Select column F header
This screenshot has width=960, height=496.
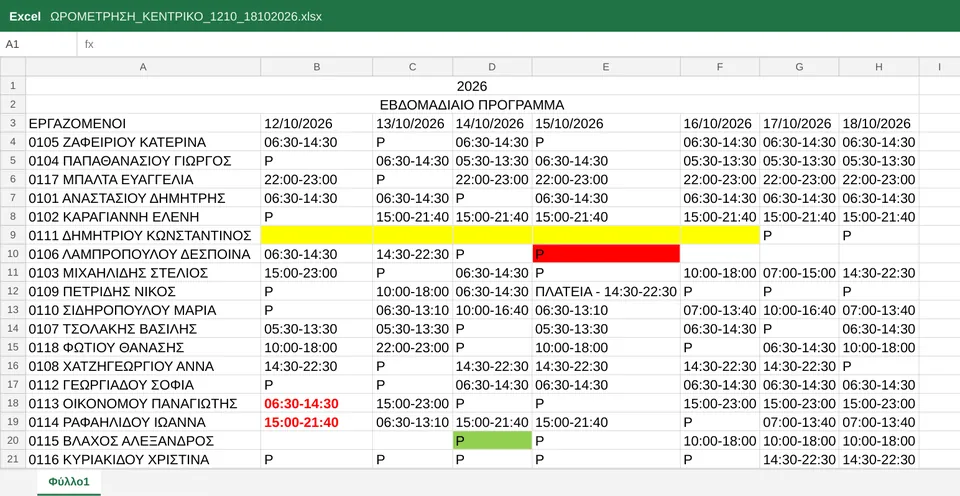click(x=720, y=67)
